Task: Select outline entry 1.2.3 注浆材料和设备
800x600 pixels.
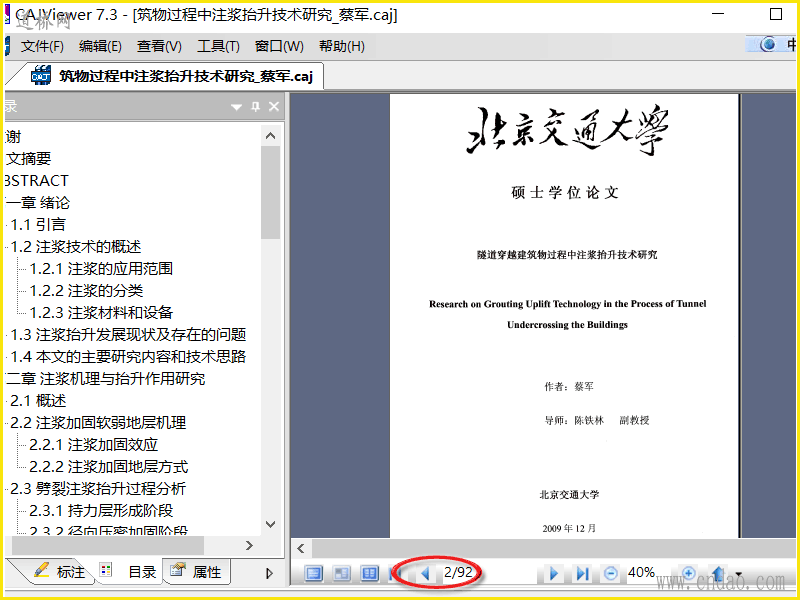Action: [101, 312]
